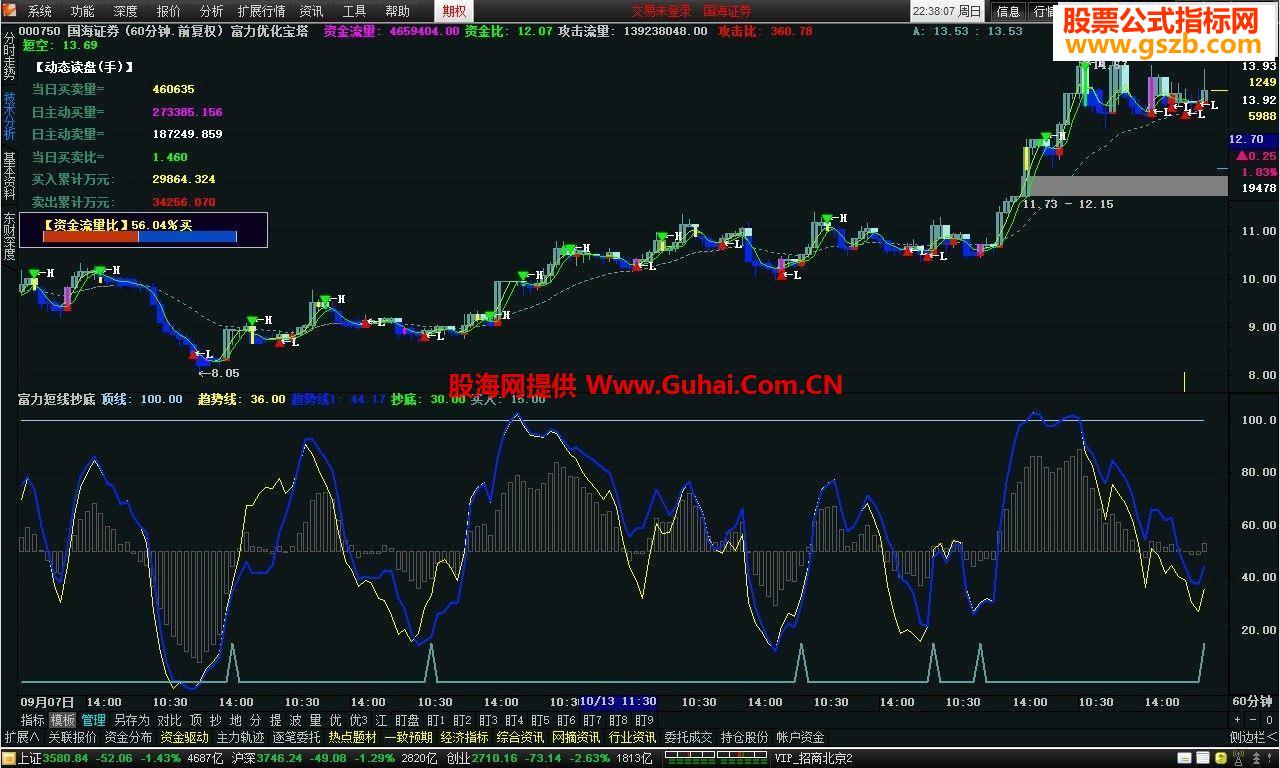
Task: Click the application logo icon in title bar
Action: click(11, 11)
